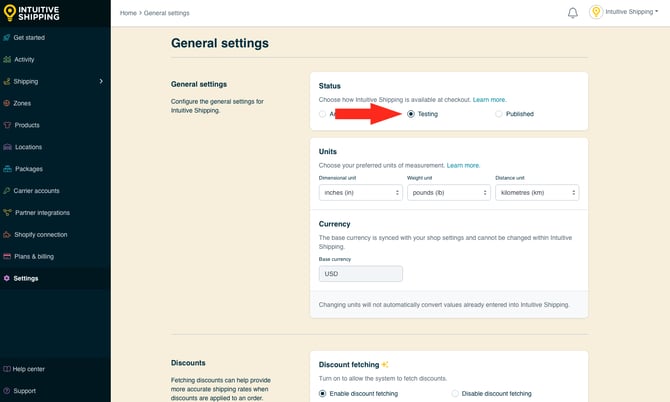This screenshot has width=670, height=402.
Task: Click the Intuitive Shipping logo
Action: point(31,13)
